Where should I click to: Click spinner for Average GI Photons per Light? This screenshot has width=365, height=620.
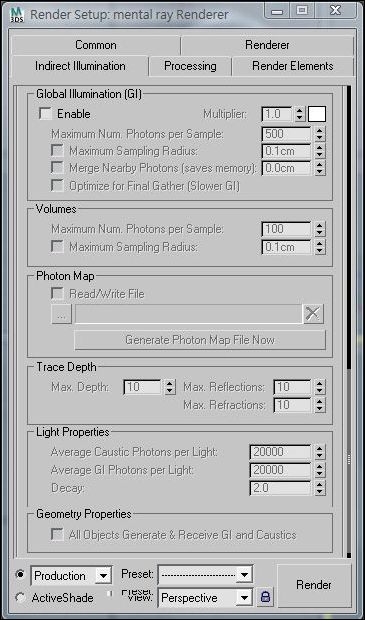320,471
